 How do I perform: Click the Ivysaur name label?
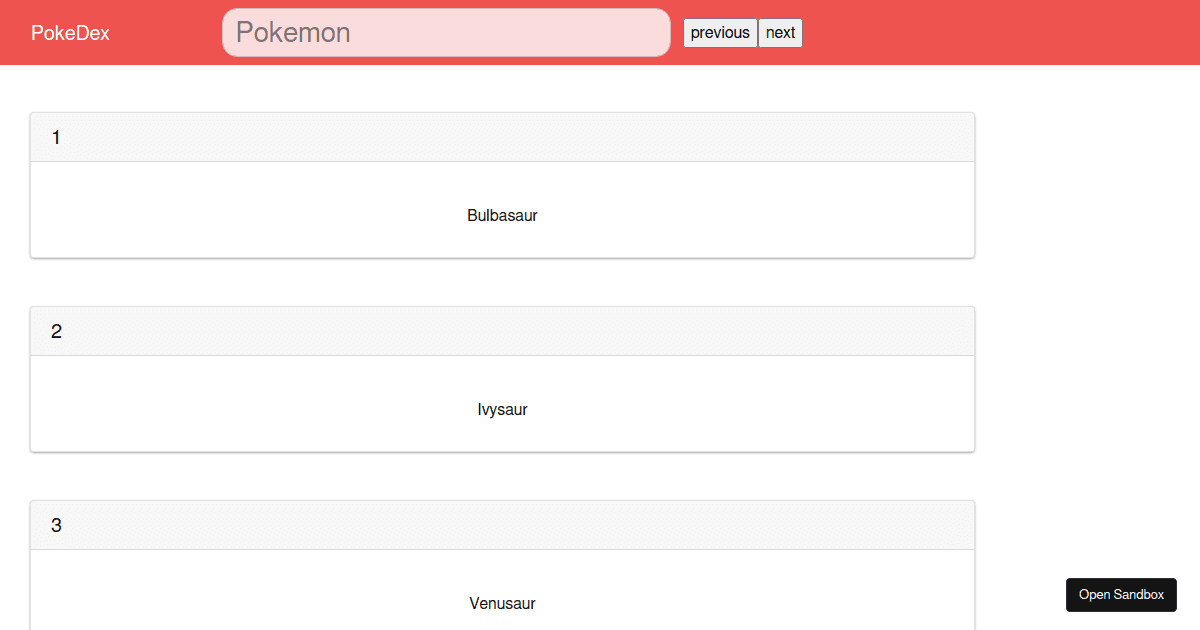pyautogui.click(x=502, y=409)
